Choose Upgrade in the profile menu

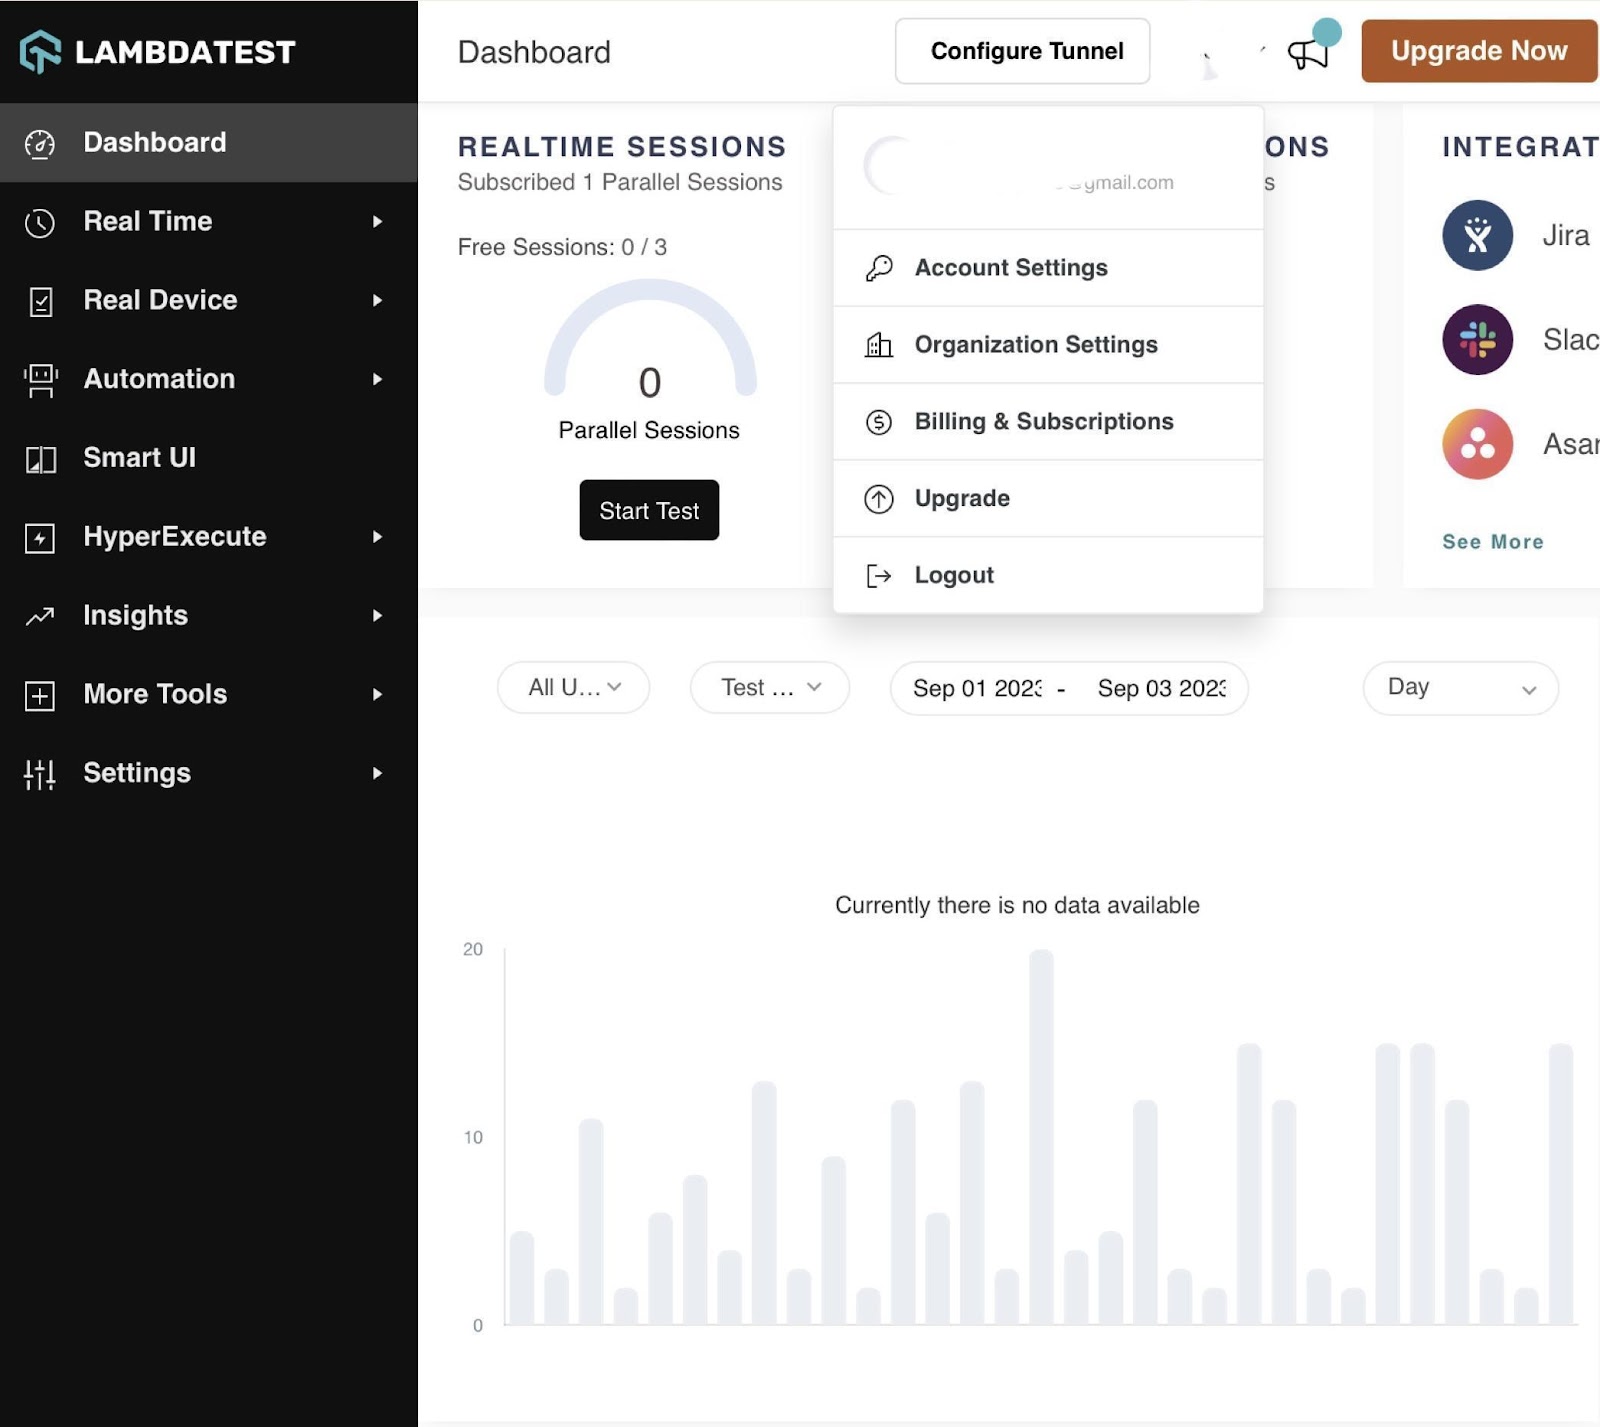(1048, 499)
